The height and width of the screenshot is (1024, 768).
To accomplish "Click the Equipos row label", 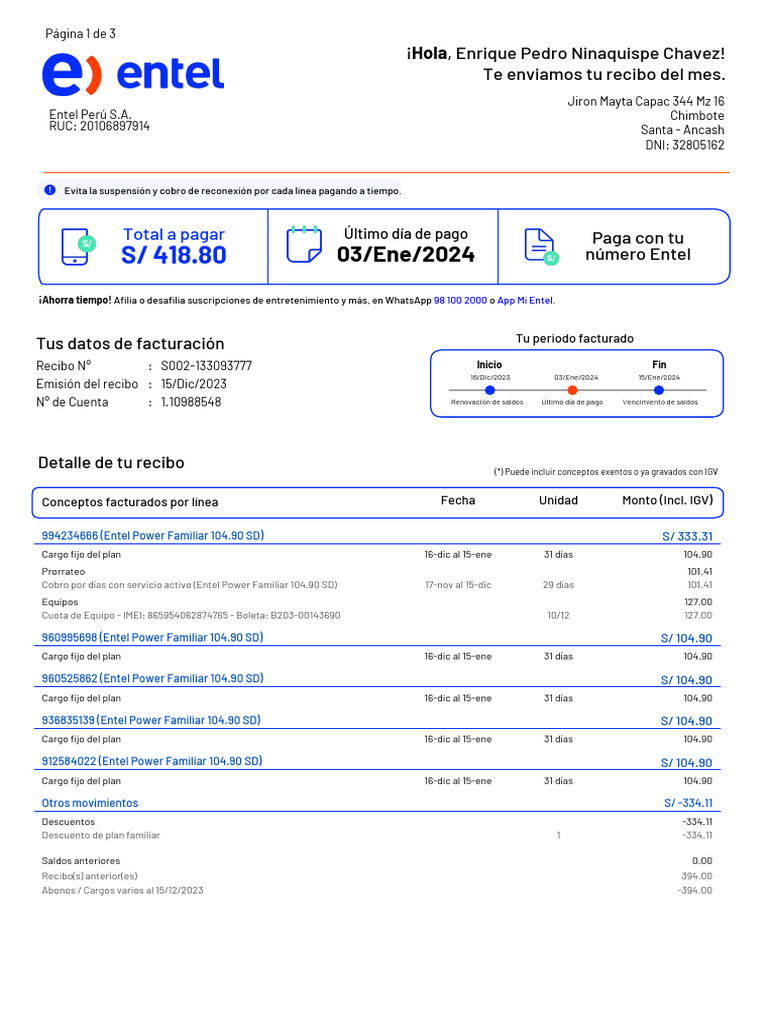I will (x=60, y=602).
